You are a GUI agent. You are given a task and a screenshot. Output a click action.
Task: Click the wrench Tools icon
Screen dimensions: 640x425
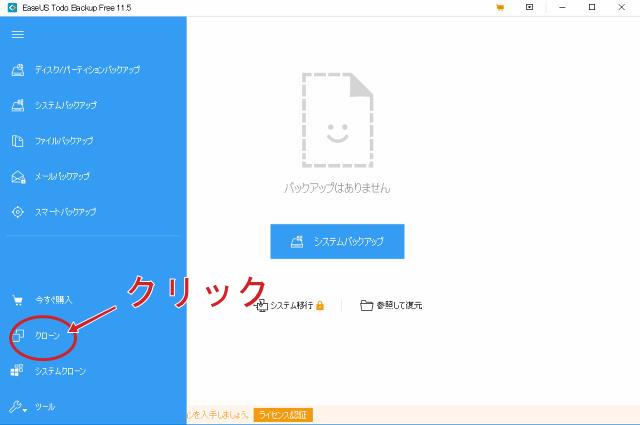point(16,407)
